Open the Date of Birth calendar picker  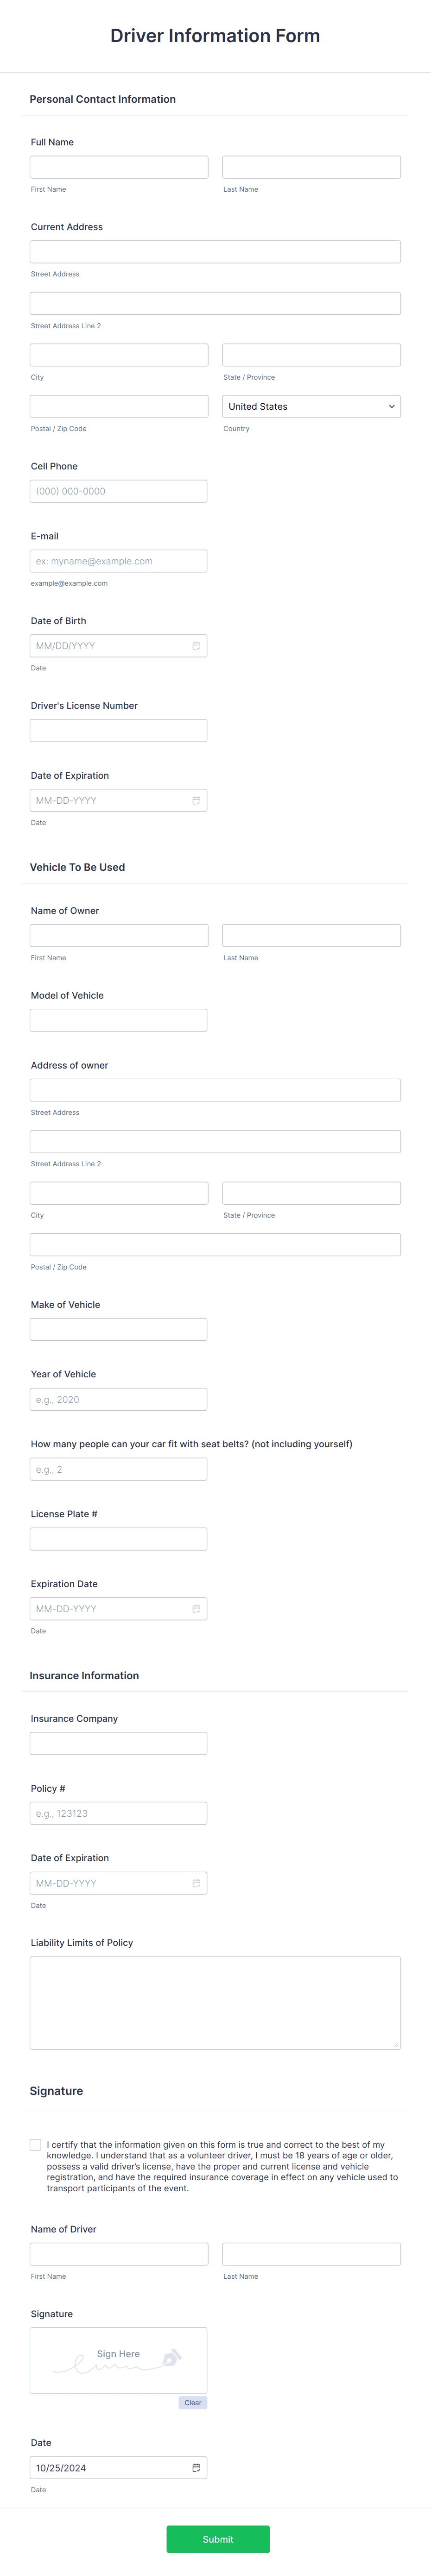pos(196,645)
